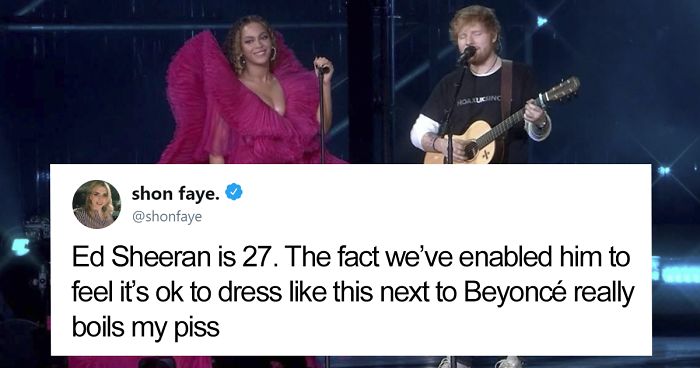
Task: Click the guitar headstock with tuning pegs
Action: click(x=561, y=90)
